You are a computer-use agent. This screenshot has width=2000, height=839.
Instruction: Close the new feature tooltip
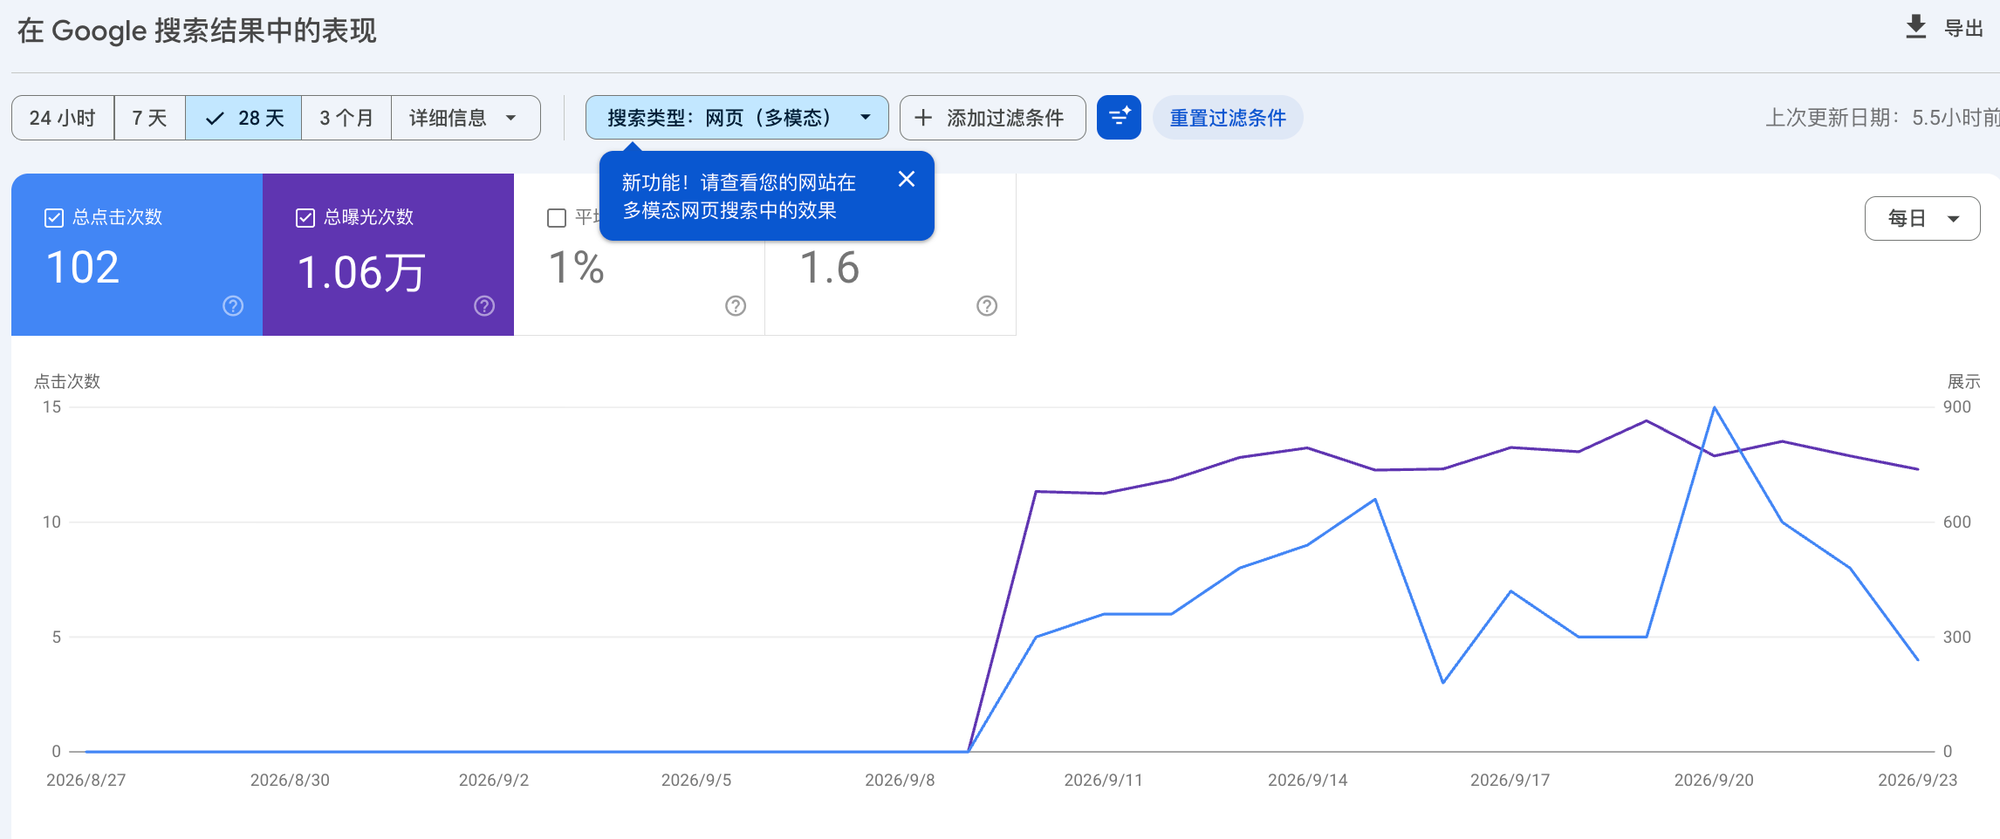tap(906, 179)
